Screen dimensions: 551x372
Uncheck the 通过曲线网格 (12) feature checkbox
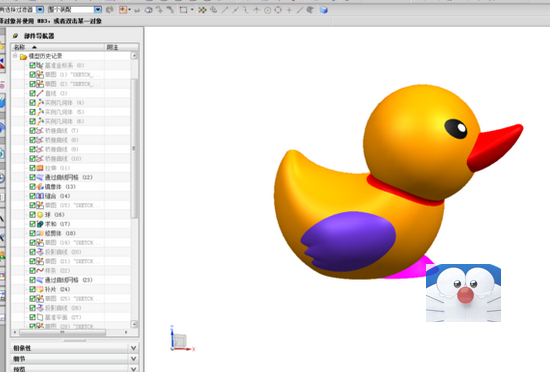pyautogui.click(x=32, y=177)
